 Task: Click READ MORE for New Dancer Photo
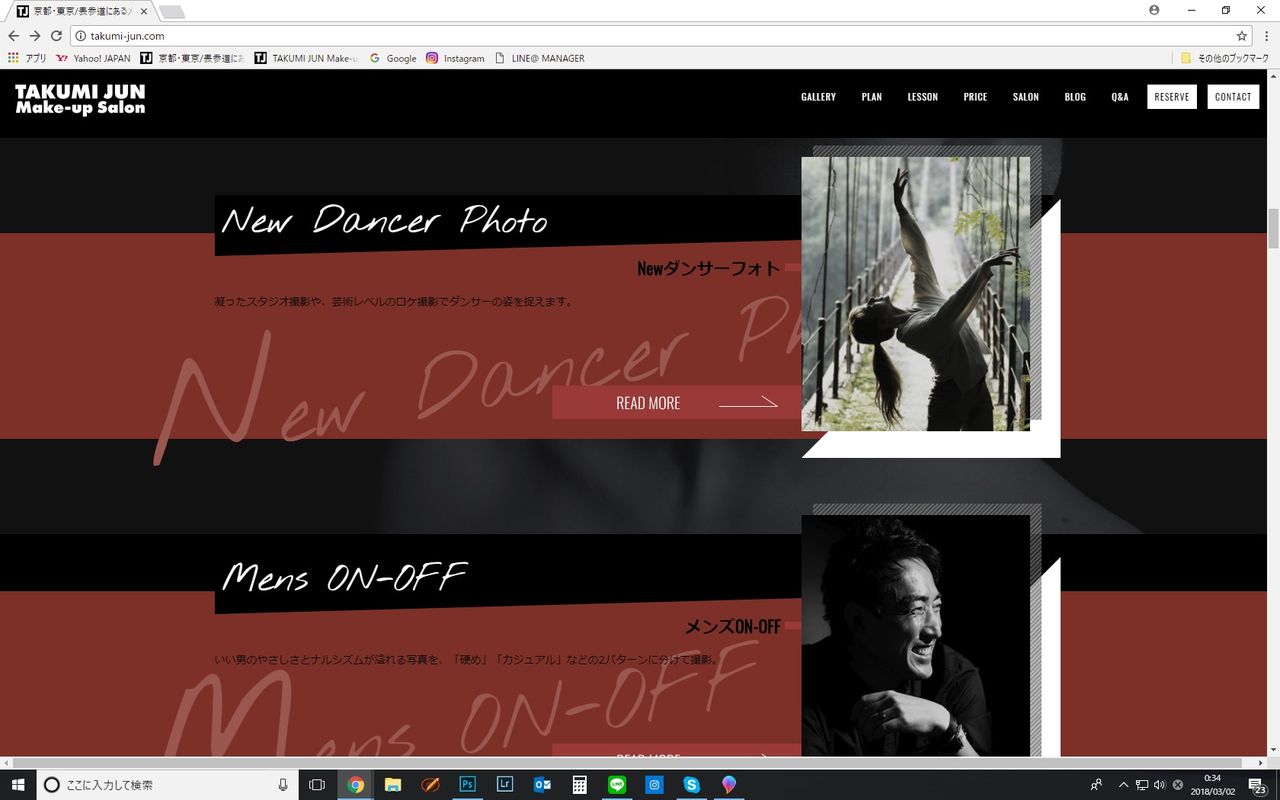(677, 403)
